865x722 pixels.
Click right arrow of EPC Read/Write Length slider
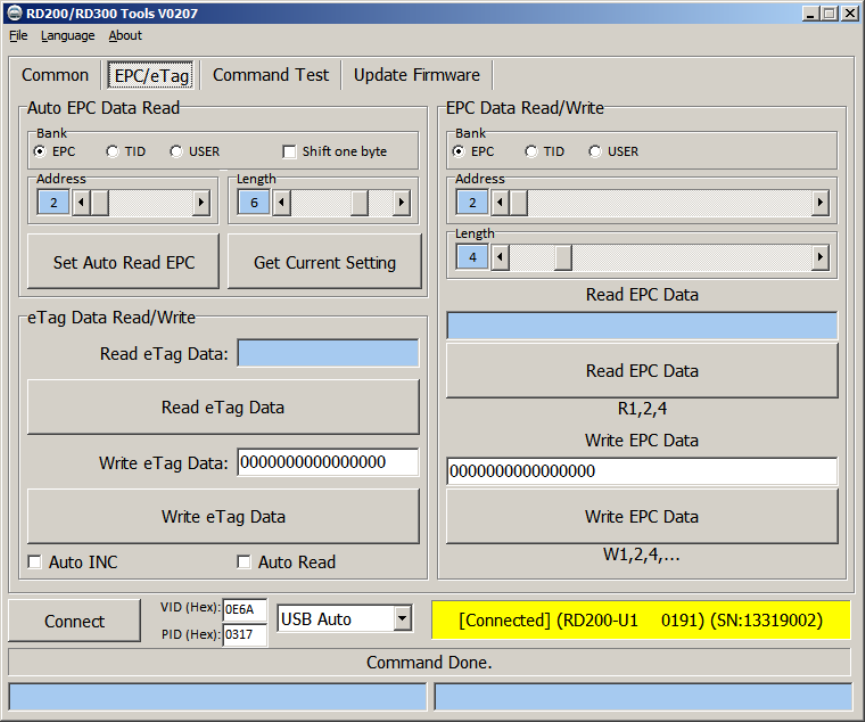click(820, 257)
